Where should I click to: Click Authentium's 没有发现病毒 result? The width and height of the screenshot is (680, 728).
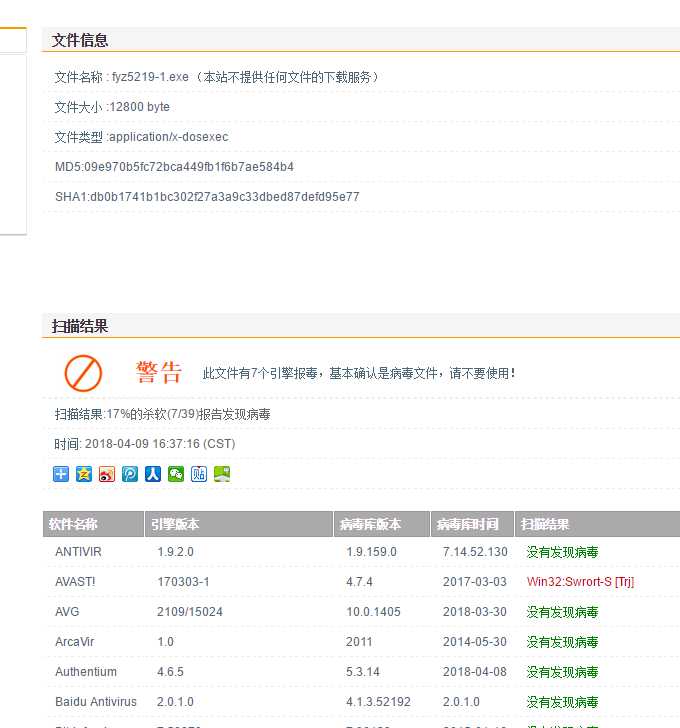pos(562,672)
